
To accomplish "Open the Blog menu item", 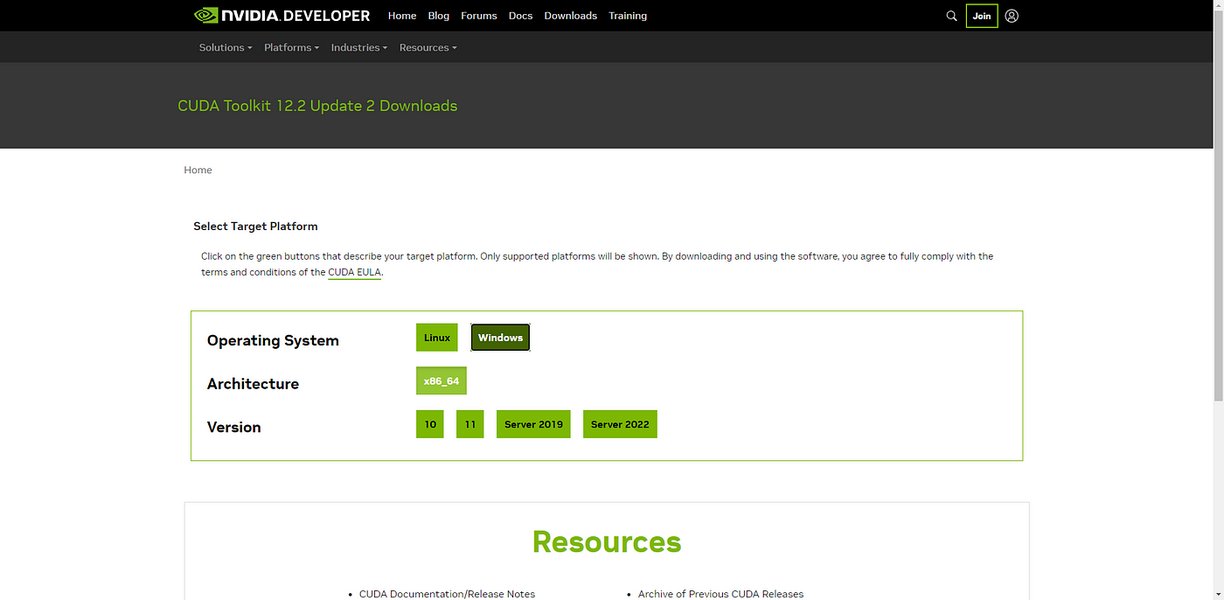I will point(439,16).
